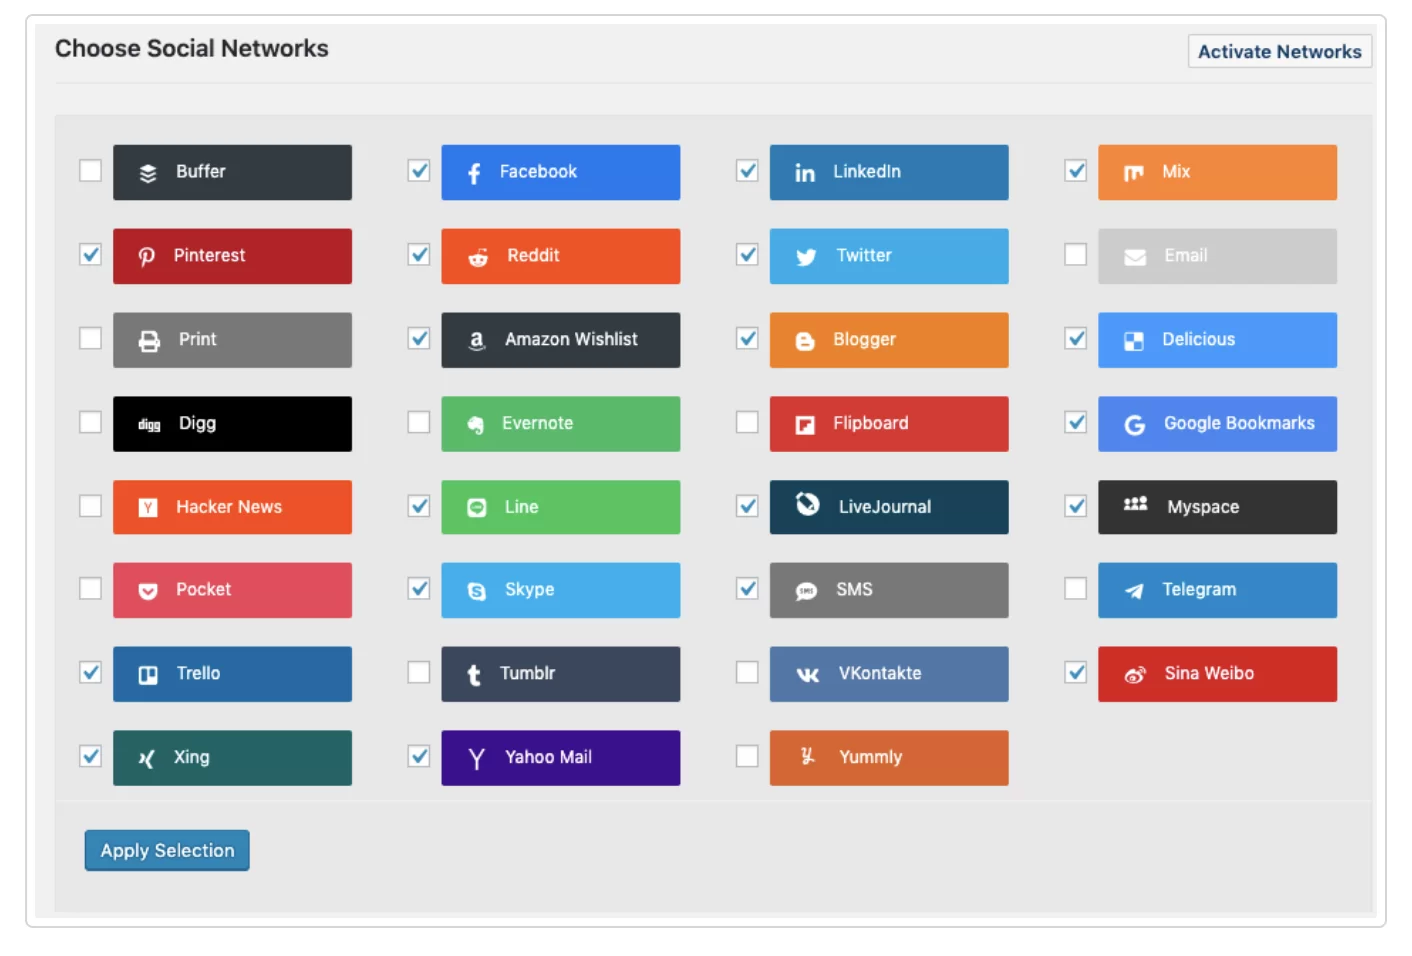Uncheck the LinkedIn checkbox
1412x956 pixels.
(x=747, y=171)
